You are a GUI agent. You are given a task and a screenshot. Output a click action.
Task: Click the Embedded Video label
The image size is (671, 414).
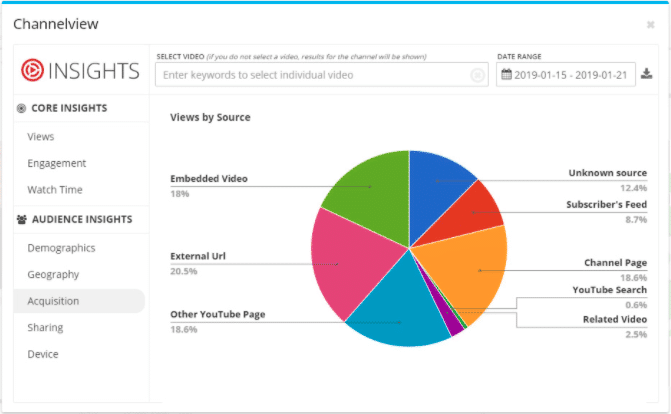[209, 179]
